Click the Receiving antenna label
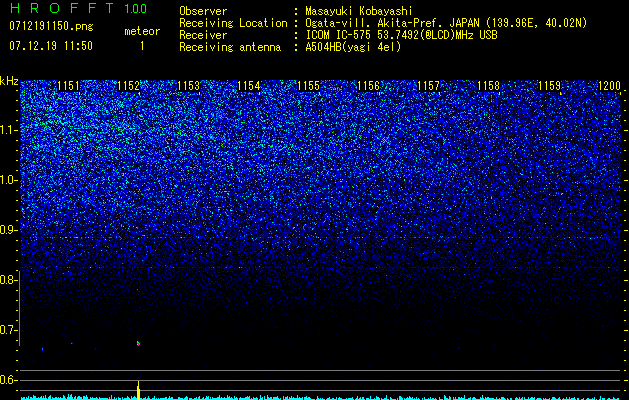Viewport: 629px width, 400px height. pyautogui.click(x=230, y=47)
